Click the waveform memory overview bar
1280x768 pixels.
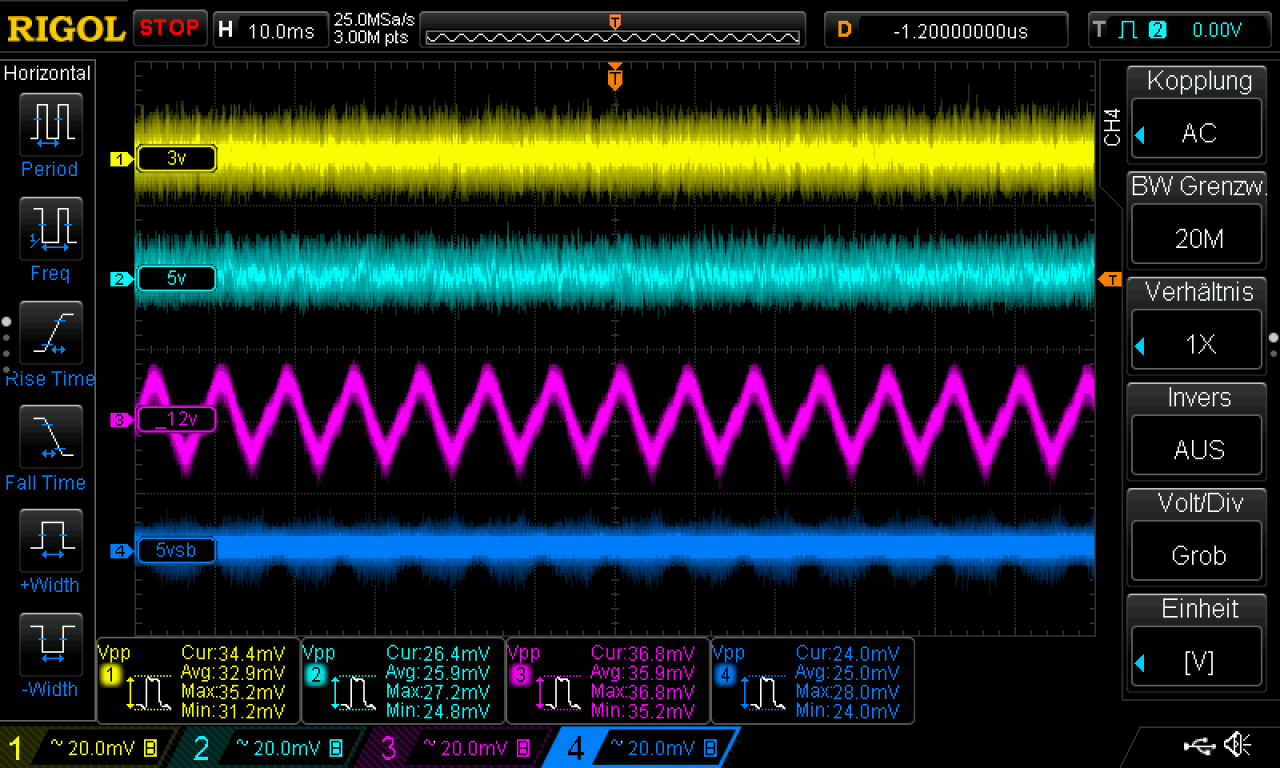pos(614,36)
